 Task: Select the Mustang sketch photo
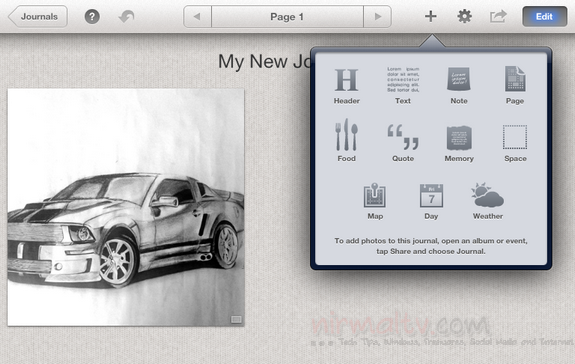pos(126,207)
